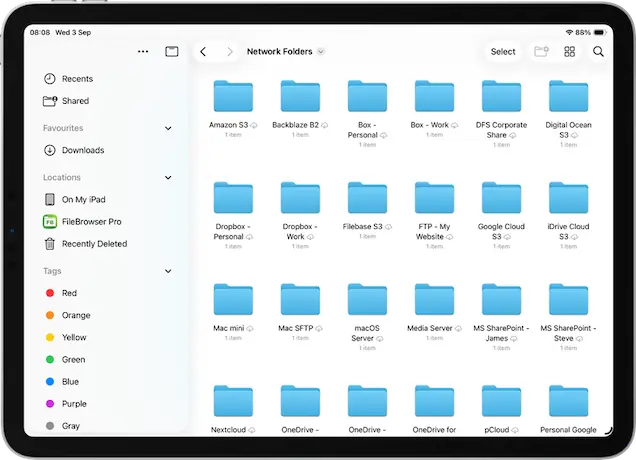Open Recently Deleted in sidebar
Image resolution: width=636 pixels, height=460 pixels.
pyautogui.click(x=94, y=243)
